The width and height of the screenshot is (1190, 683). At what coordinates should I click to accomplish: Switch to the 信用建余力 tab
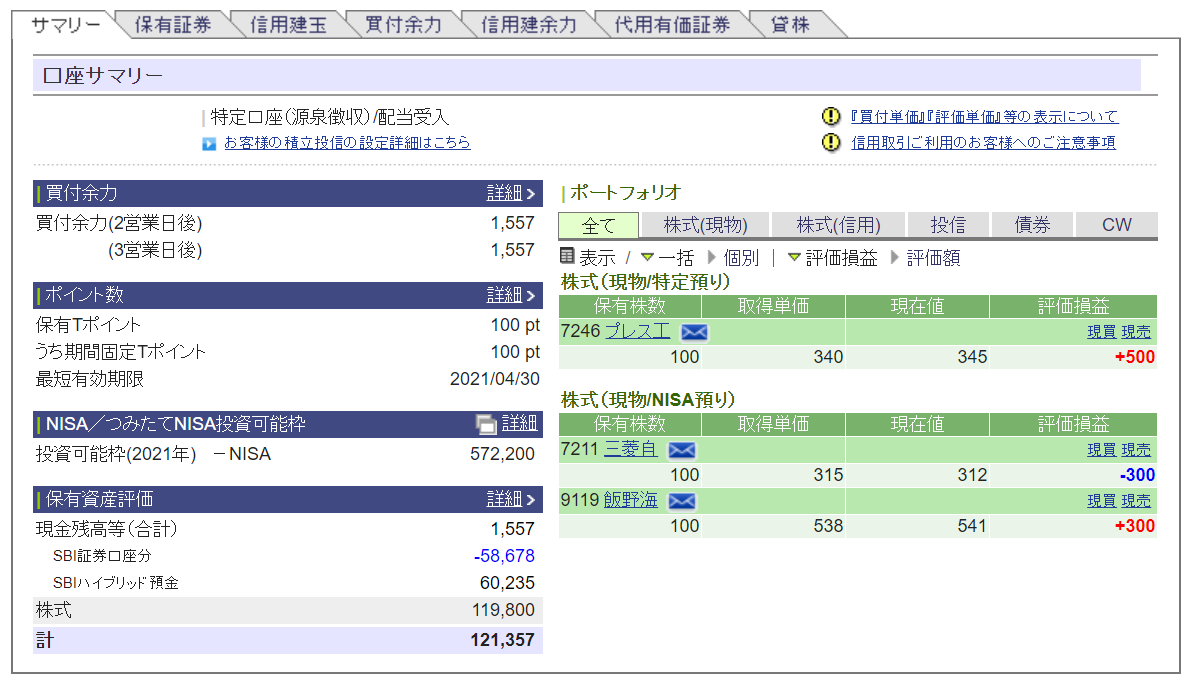click(x=529, y=25)
